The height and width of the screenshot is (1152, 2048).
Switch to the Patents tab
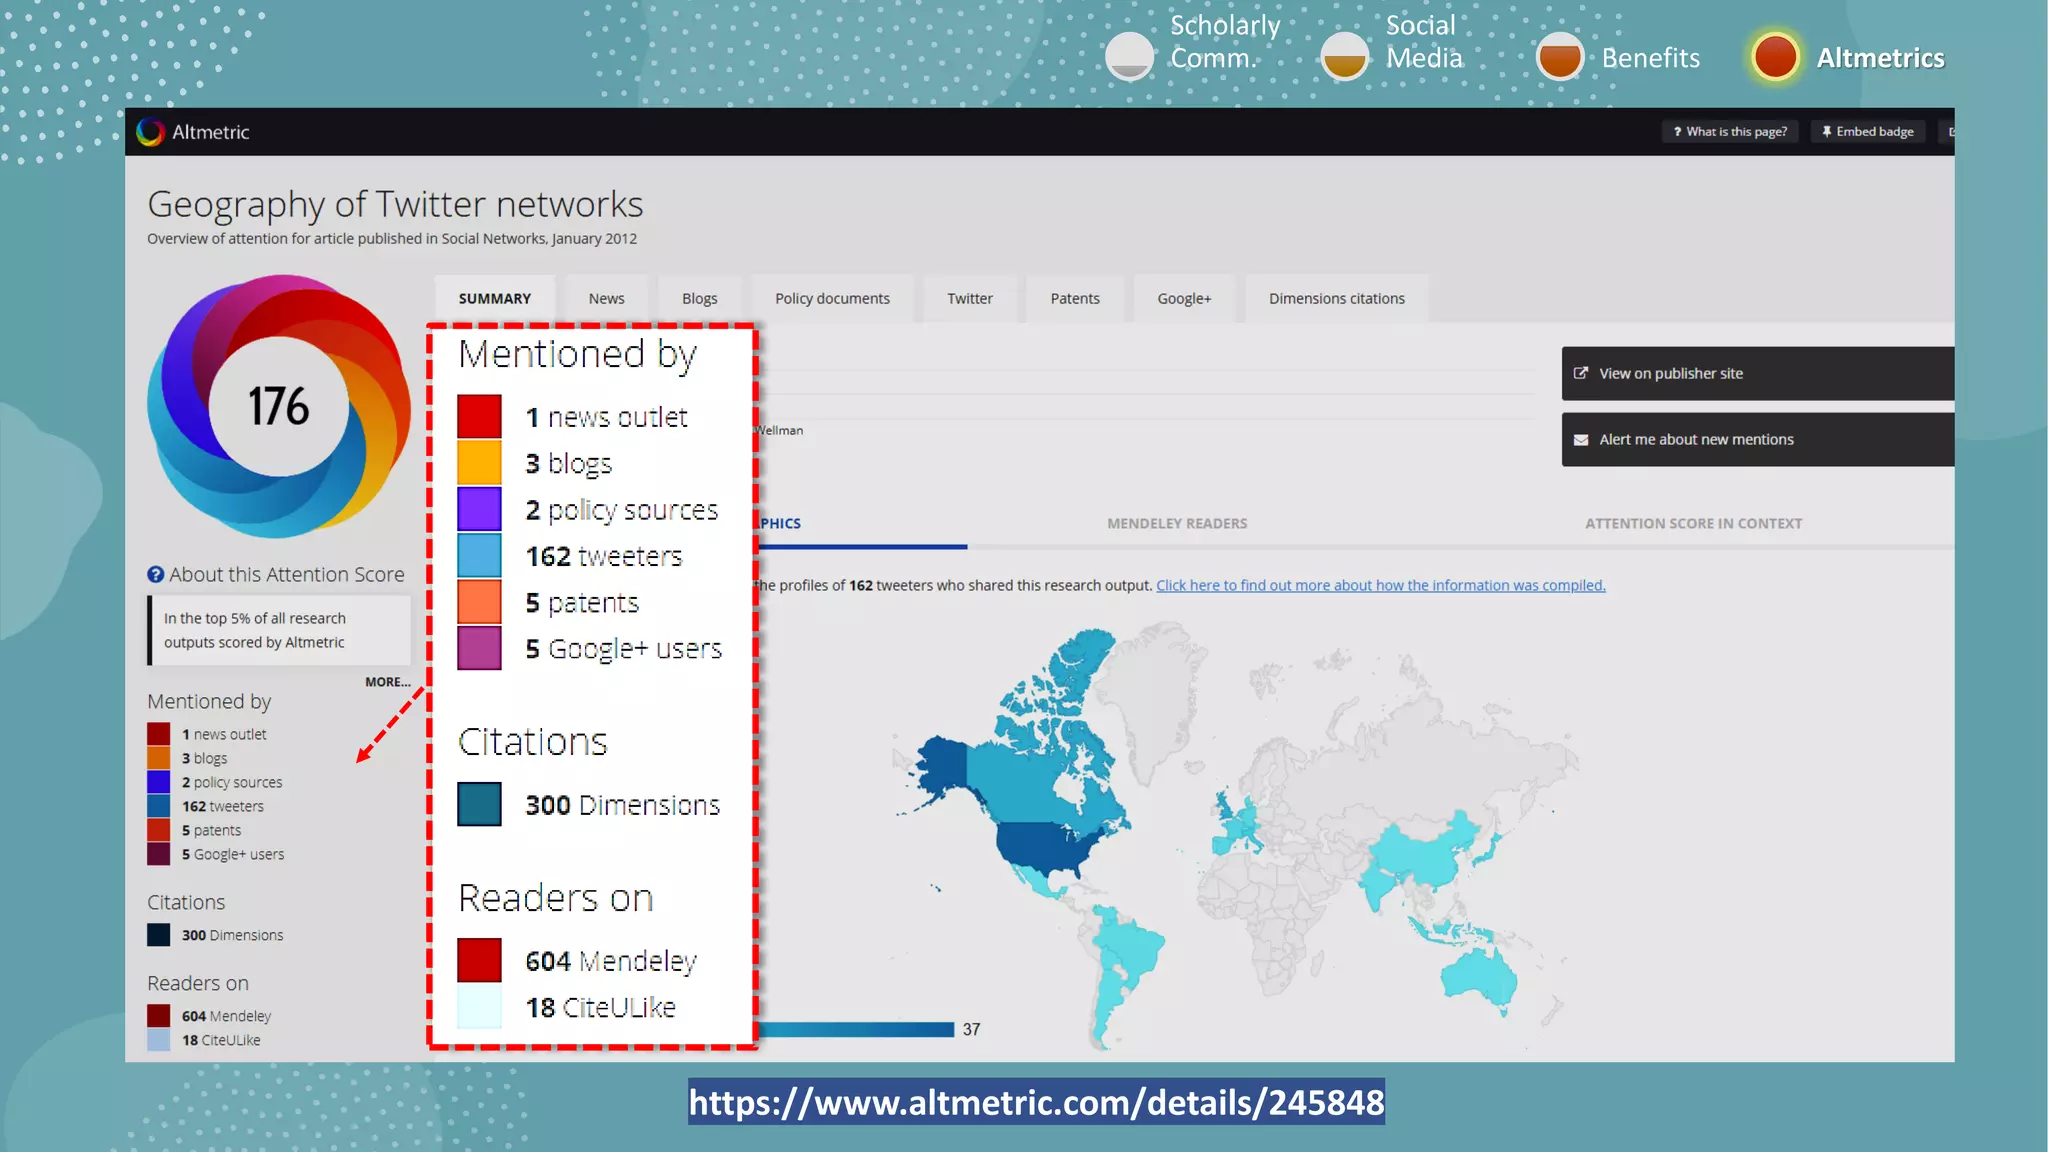(x=1075, y=299)
